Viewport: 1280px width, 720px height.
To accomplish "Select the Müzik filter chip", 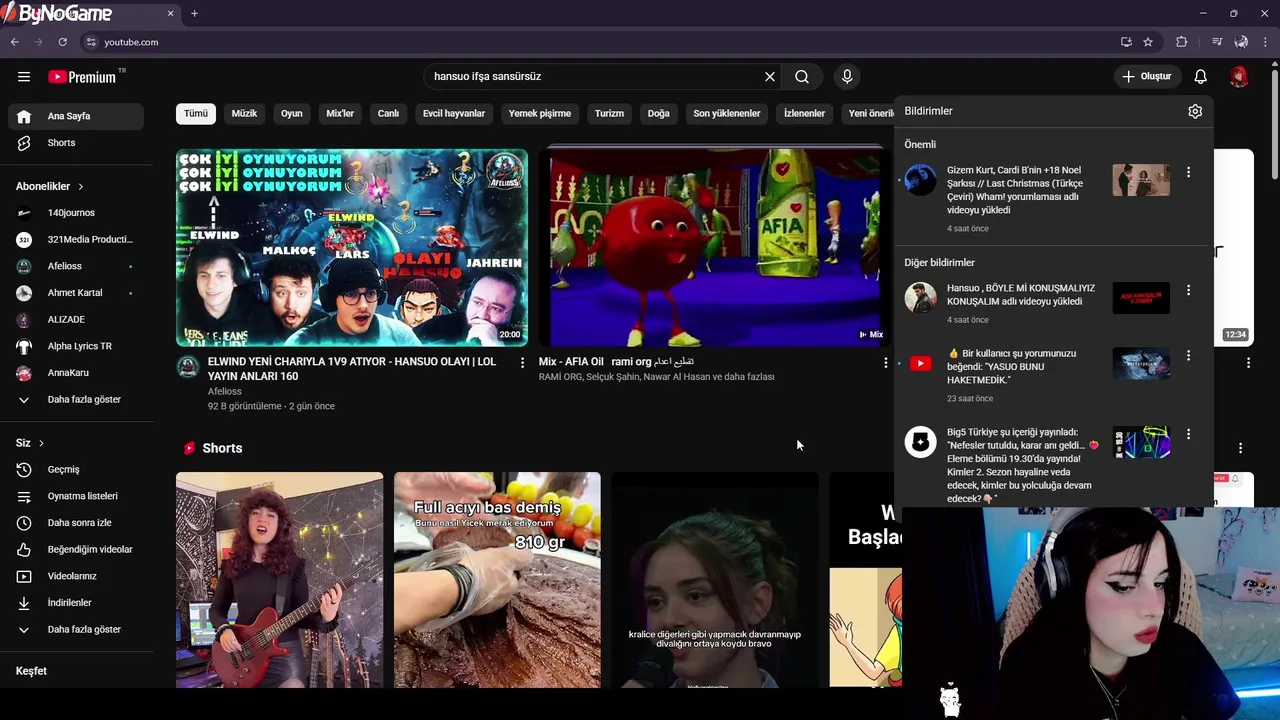I will (245, 114).
